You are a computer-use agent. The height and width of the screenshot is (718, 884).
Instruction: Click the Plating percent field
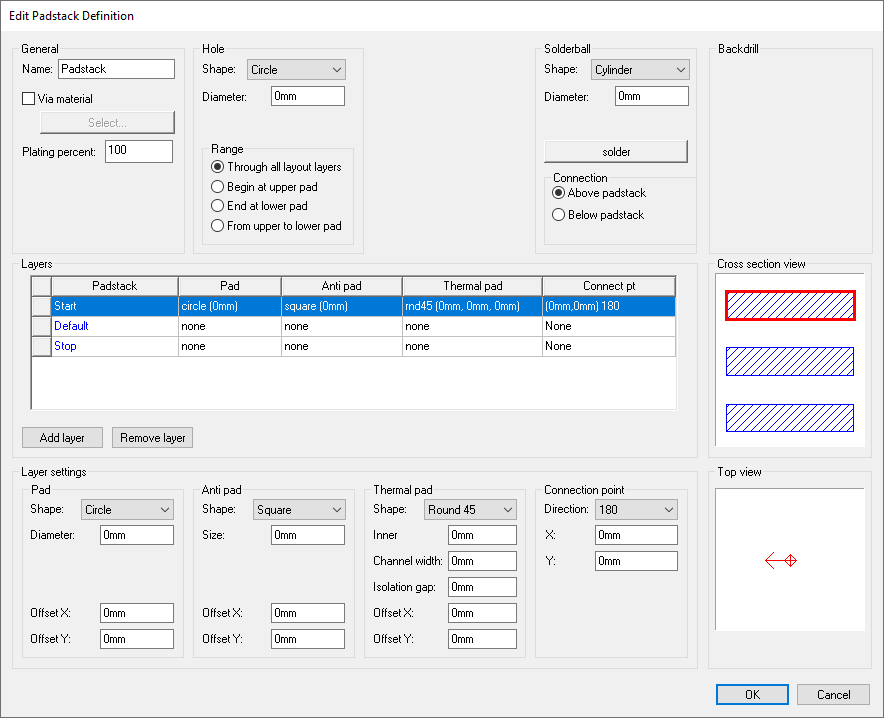point(138,151)
